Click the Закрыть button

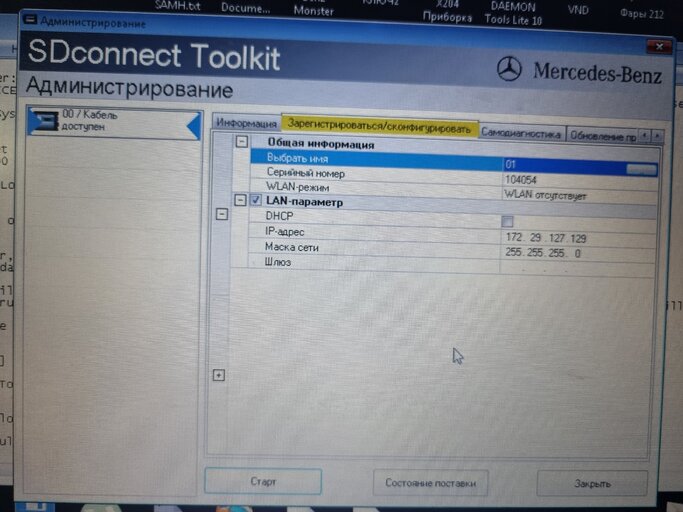[592, 483]
